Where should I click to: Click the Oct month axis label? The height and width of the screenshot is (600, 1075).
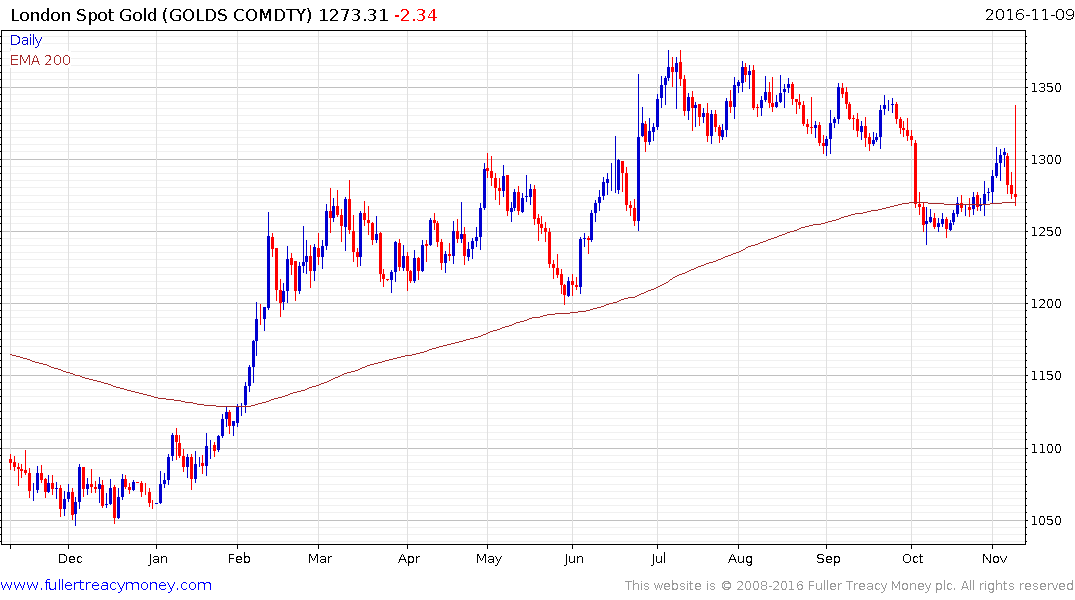point(913,559)
